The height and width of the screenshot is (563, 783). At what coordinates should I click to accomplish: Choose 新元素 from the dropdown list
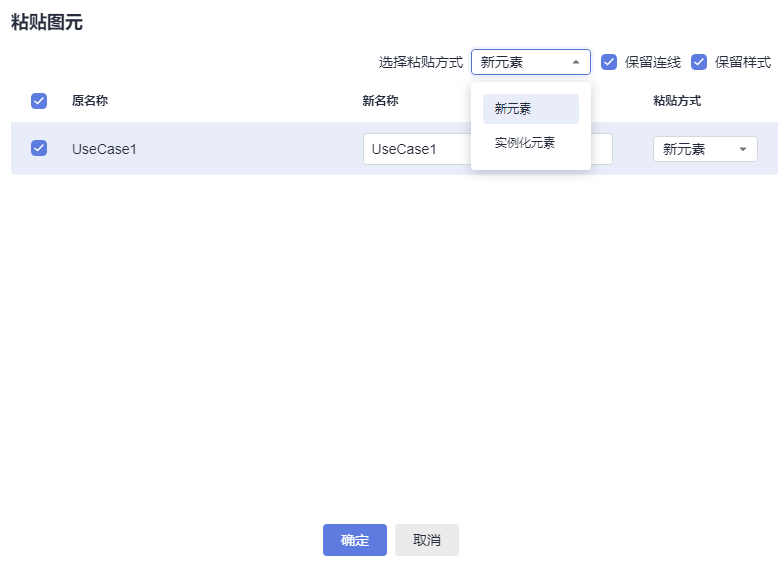tap(530, 109)
